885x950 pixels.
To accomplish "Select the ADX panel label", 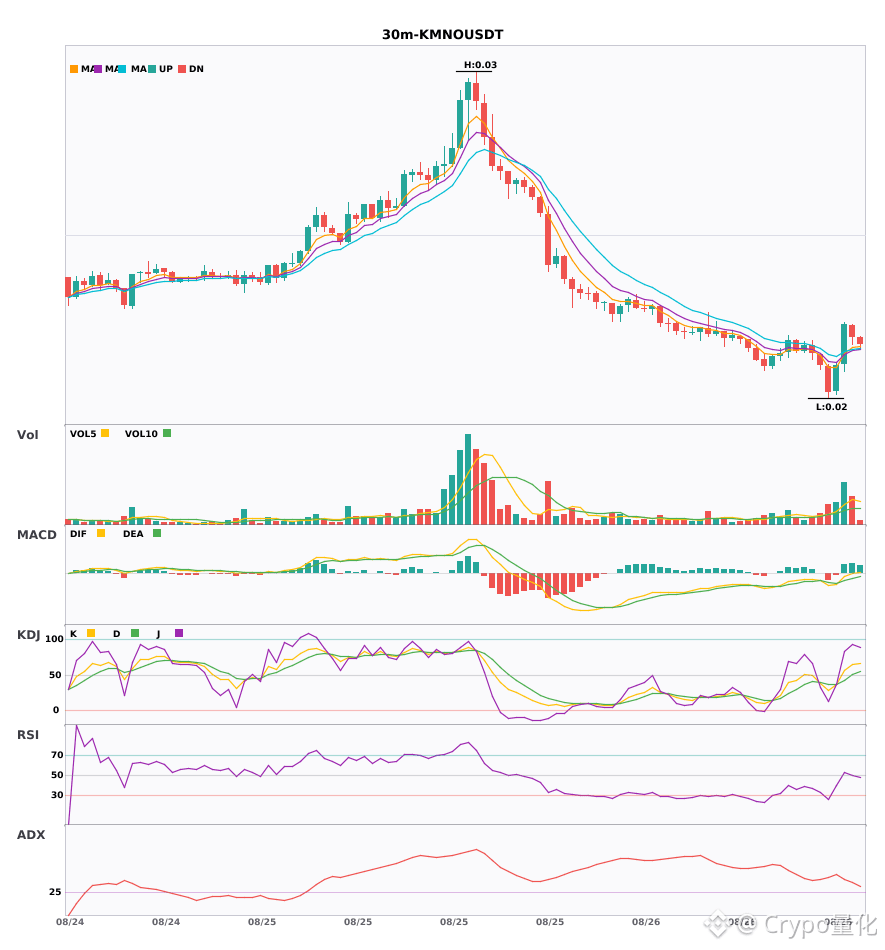I will 31,835.
